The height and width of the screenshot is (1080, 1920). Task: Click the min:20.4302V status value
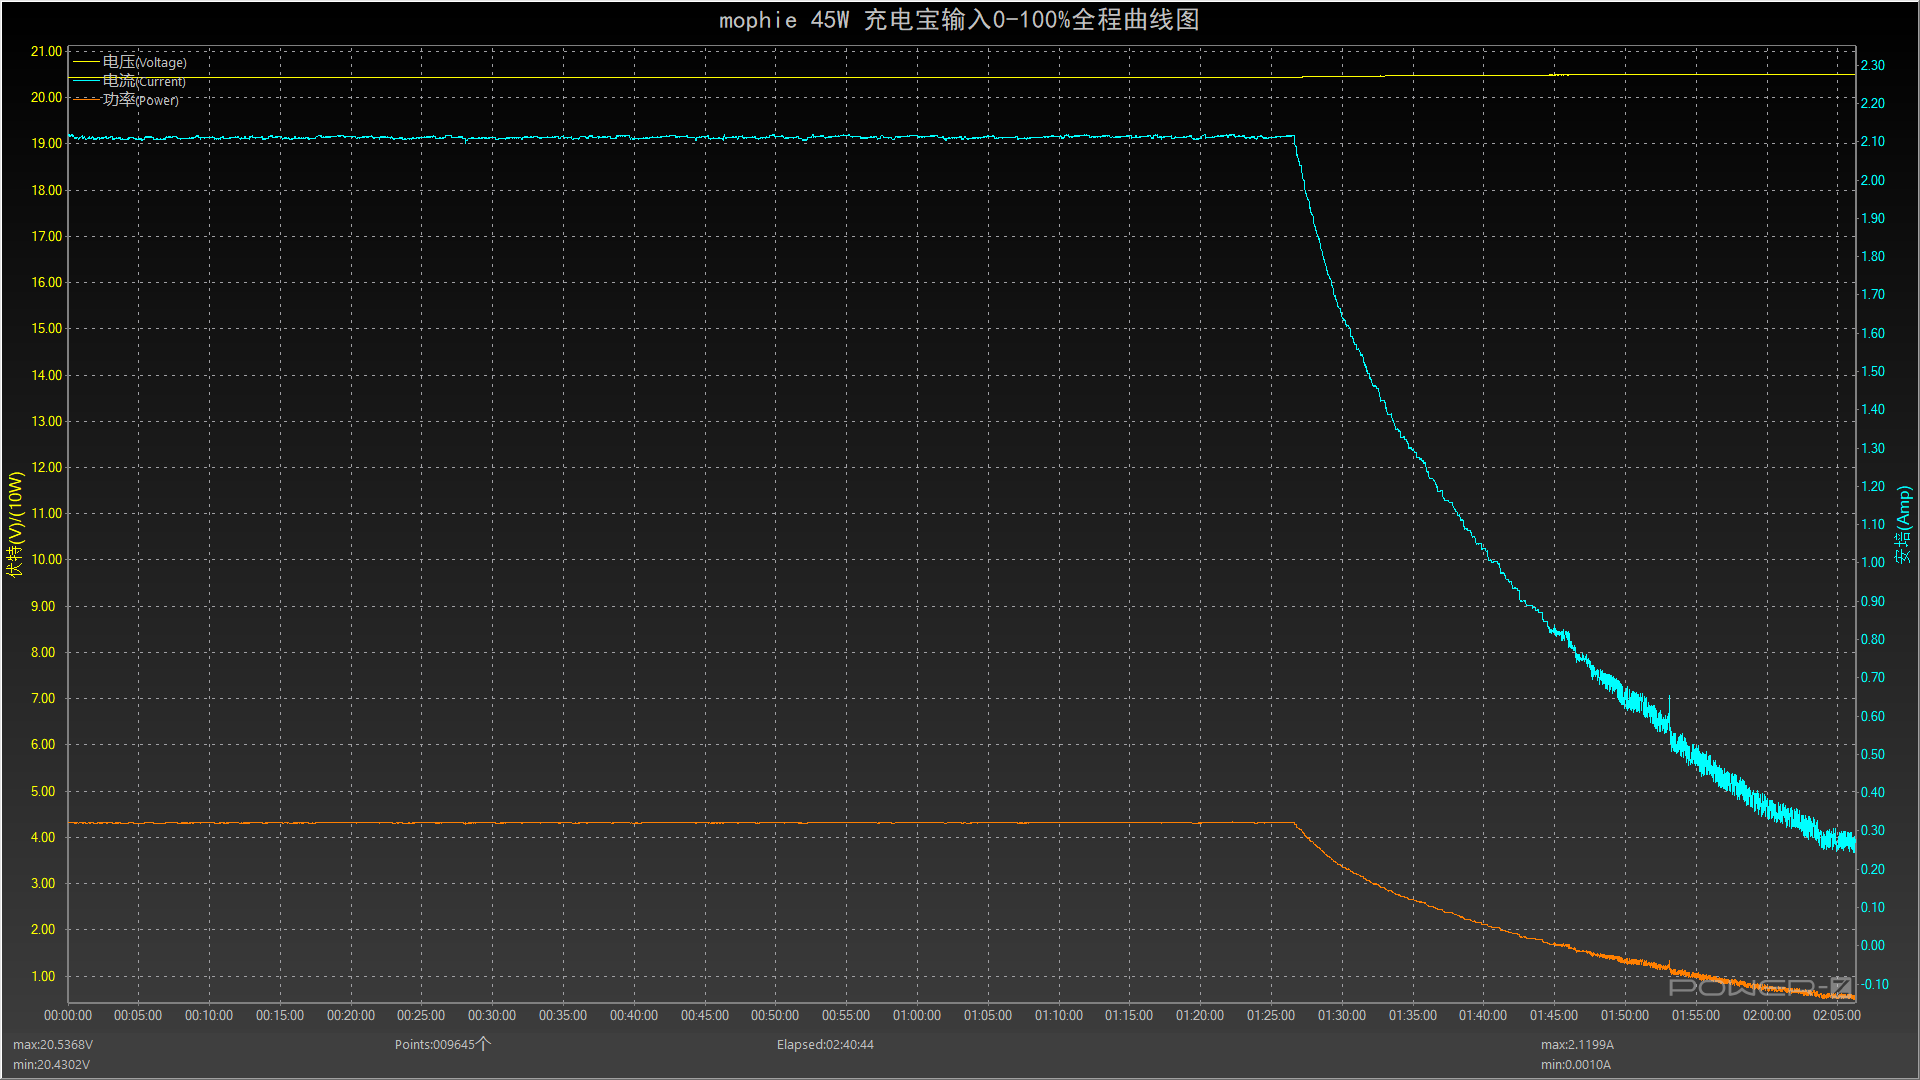point(51,1064)
